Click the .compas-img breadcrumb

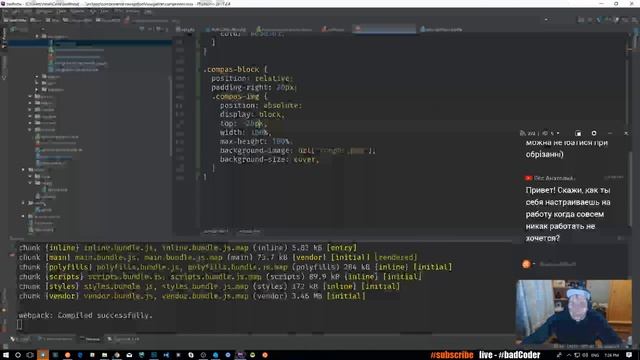pos(249,231)
